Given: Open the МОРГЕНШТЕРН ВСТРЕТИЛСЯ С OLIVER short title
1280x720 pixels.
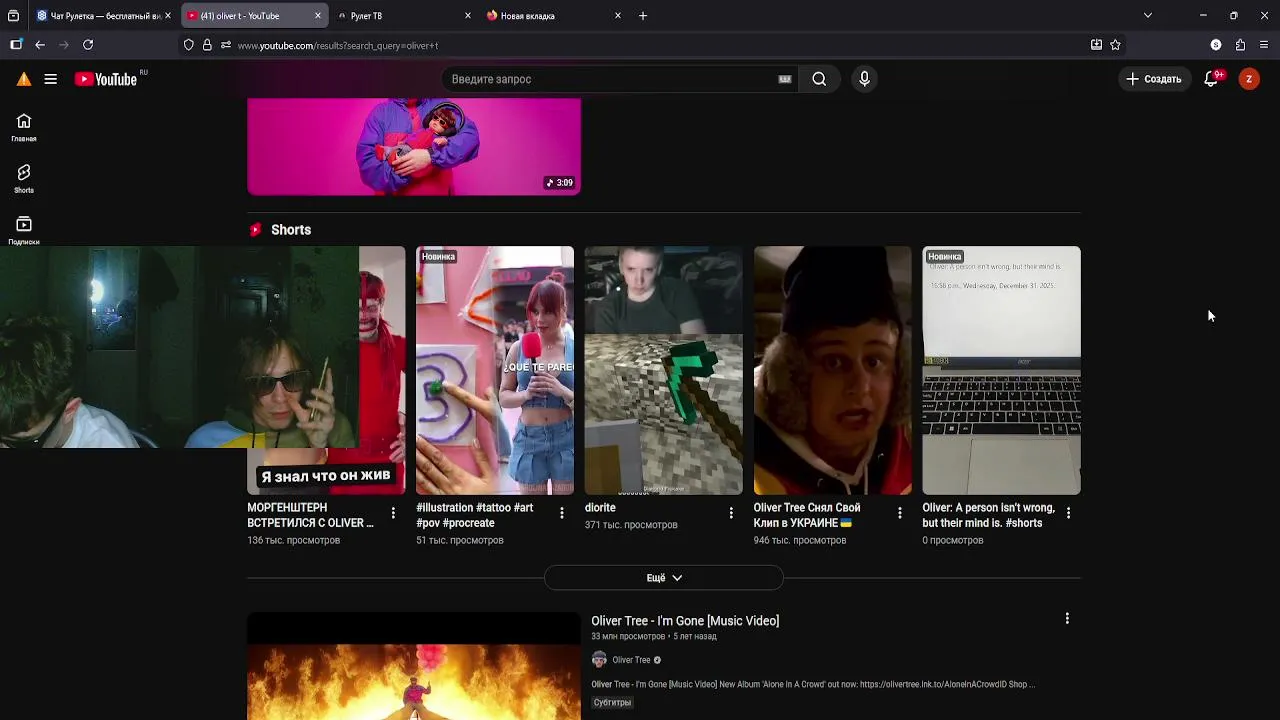Looking at the screenshot, I should point(311,515).
